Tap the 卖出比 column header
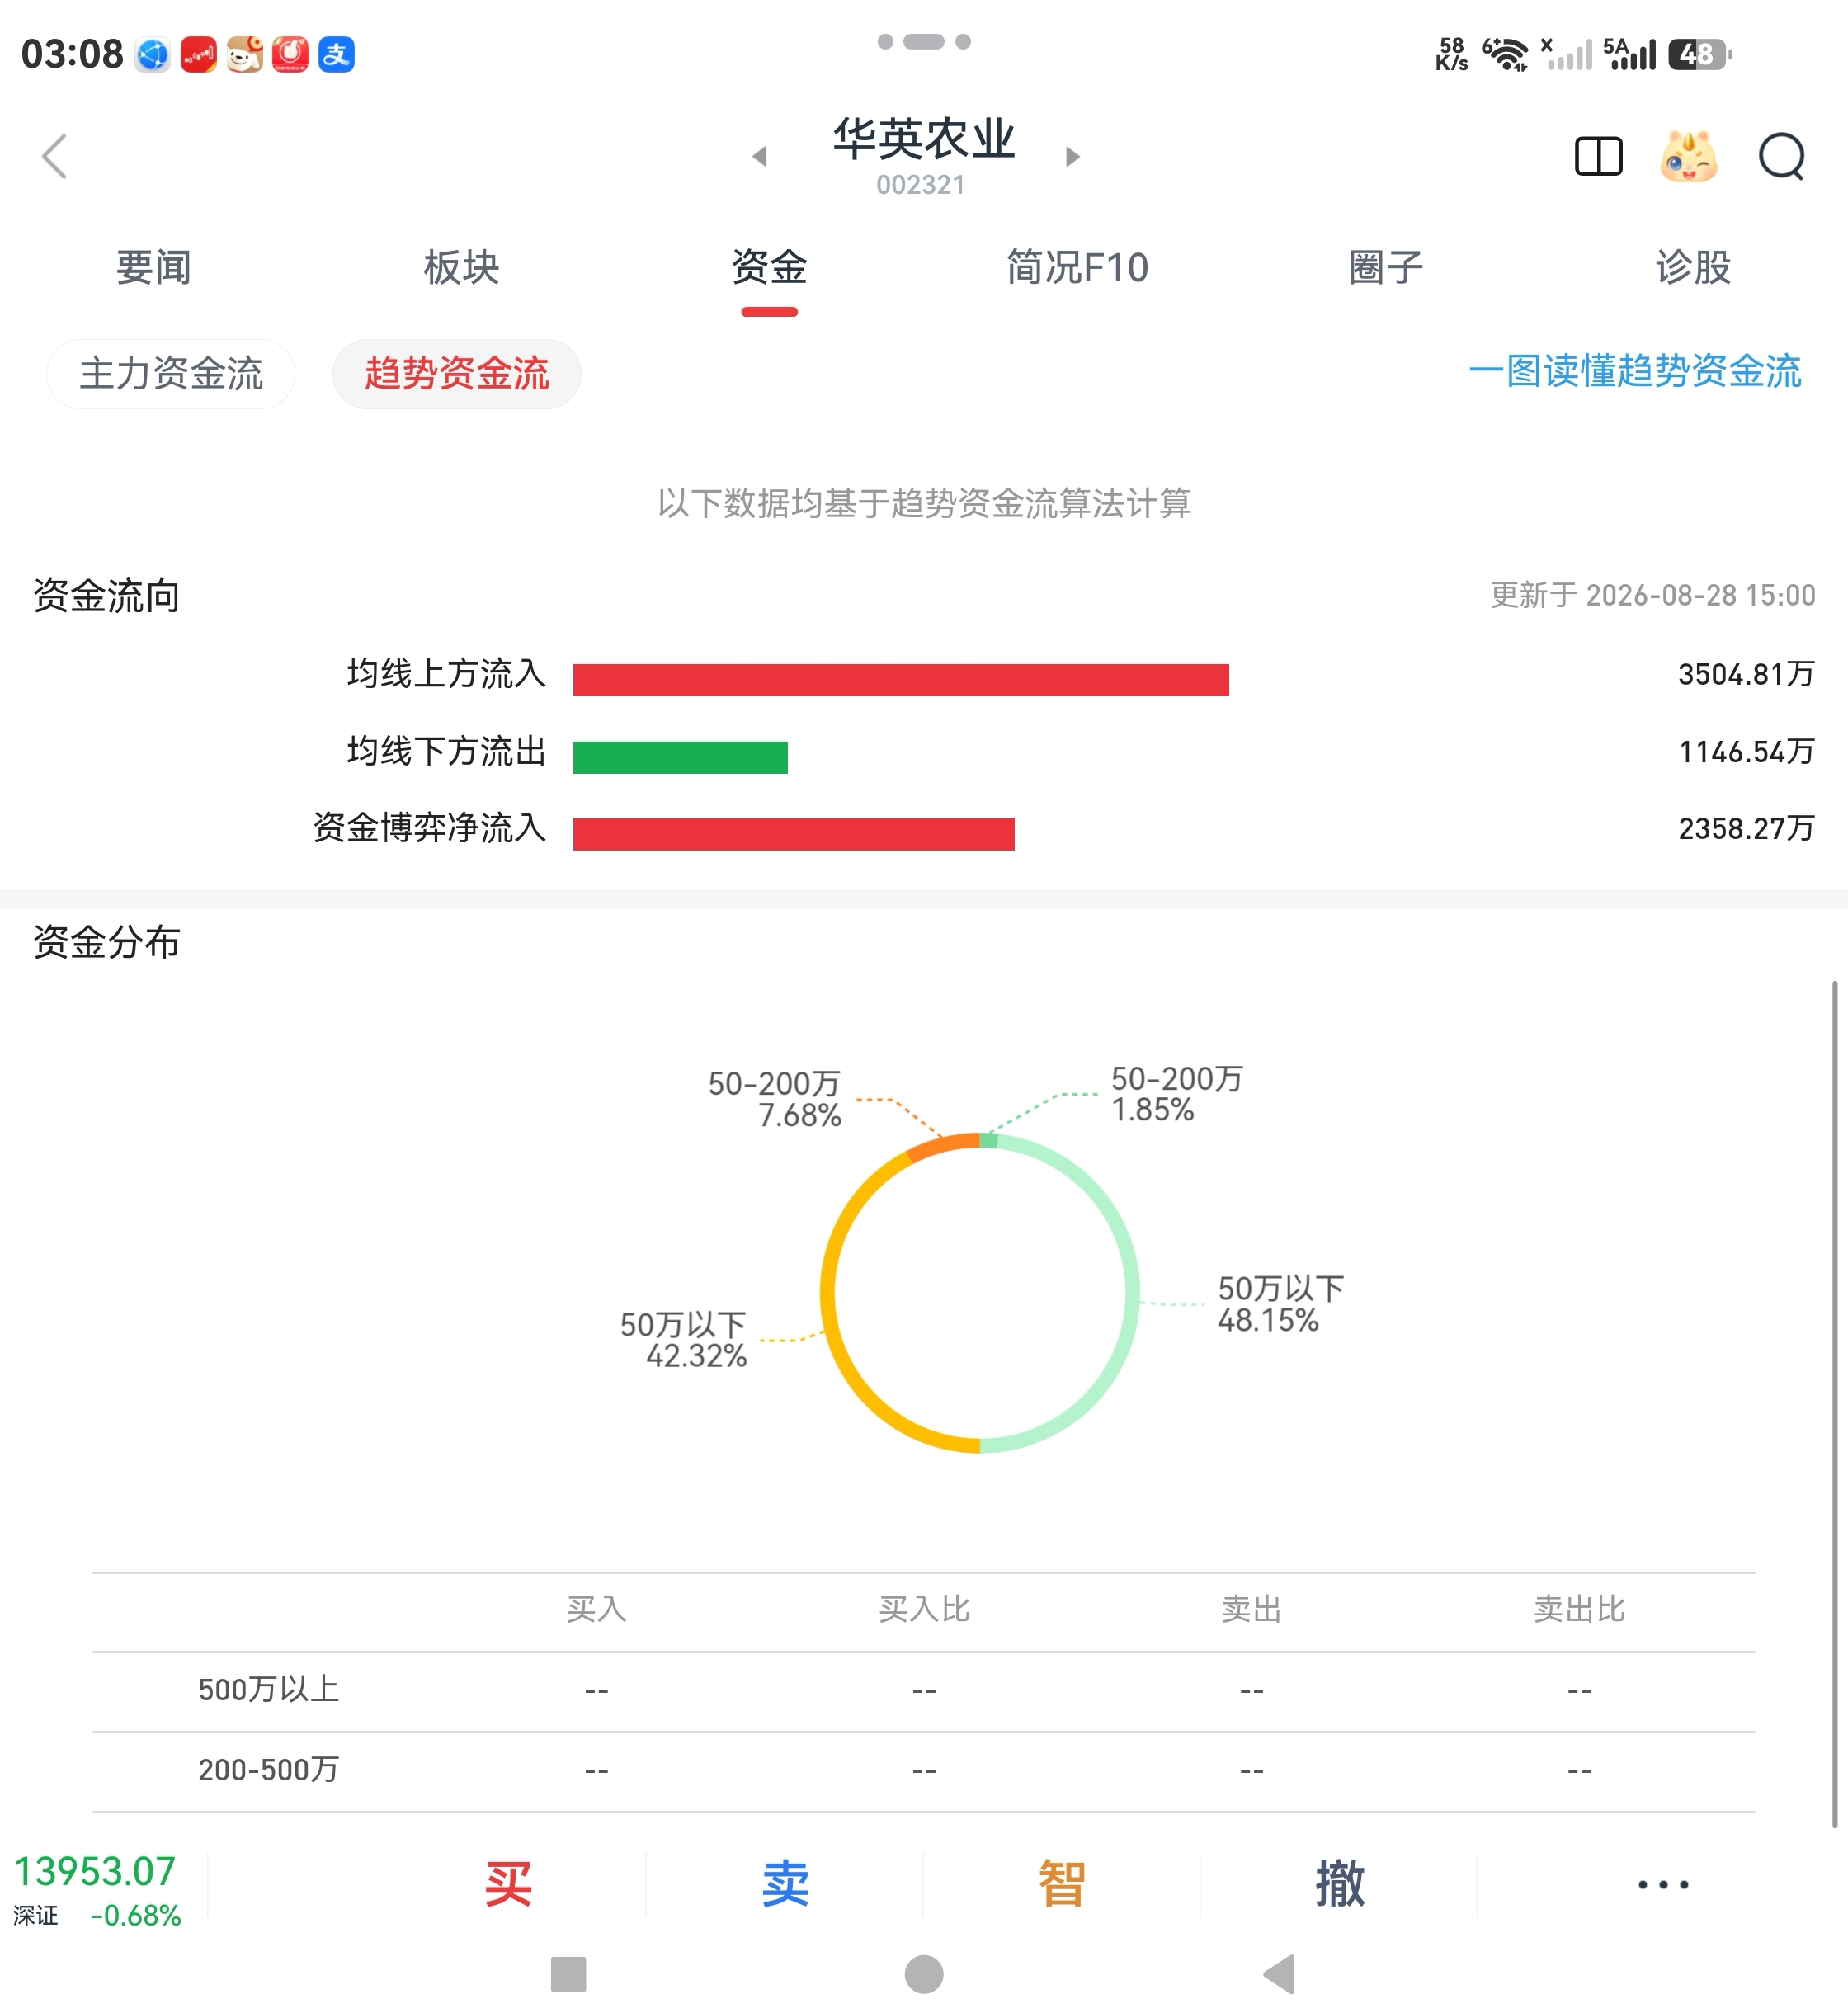 click(x=1579, y=1609)
